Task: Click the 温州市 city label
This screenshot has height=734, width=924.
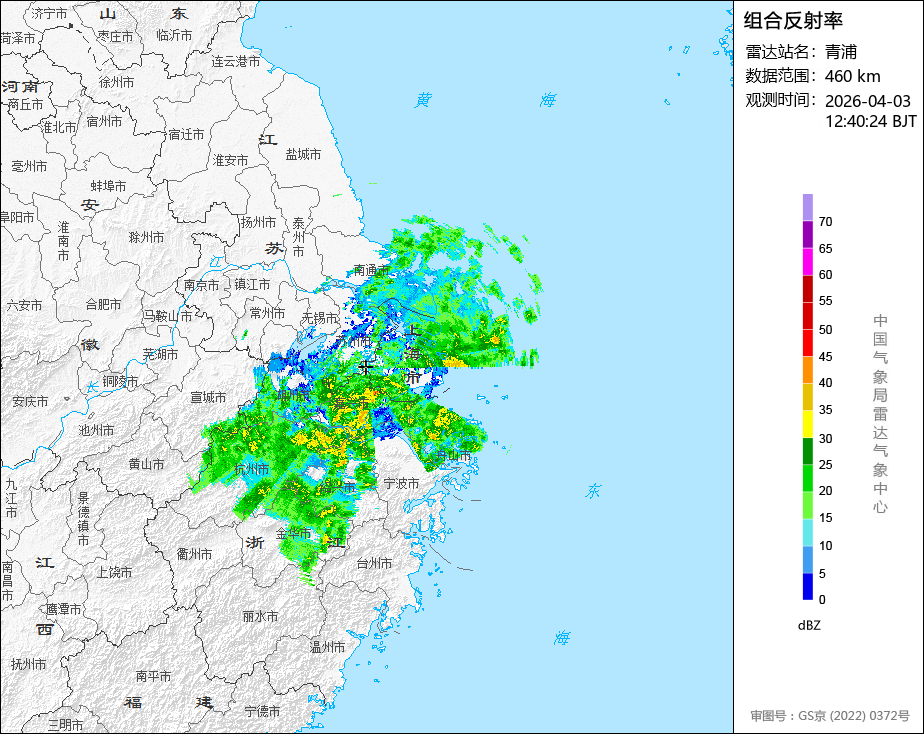Action: (328, 647)
